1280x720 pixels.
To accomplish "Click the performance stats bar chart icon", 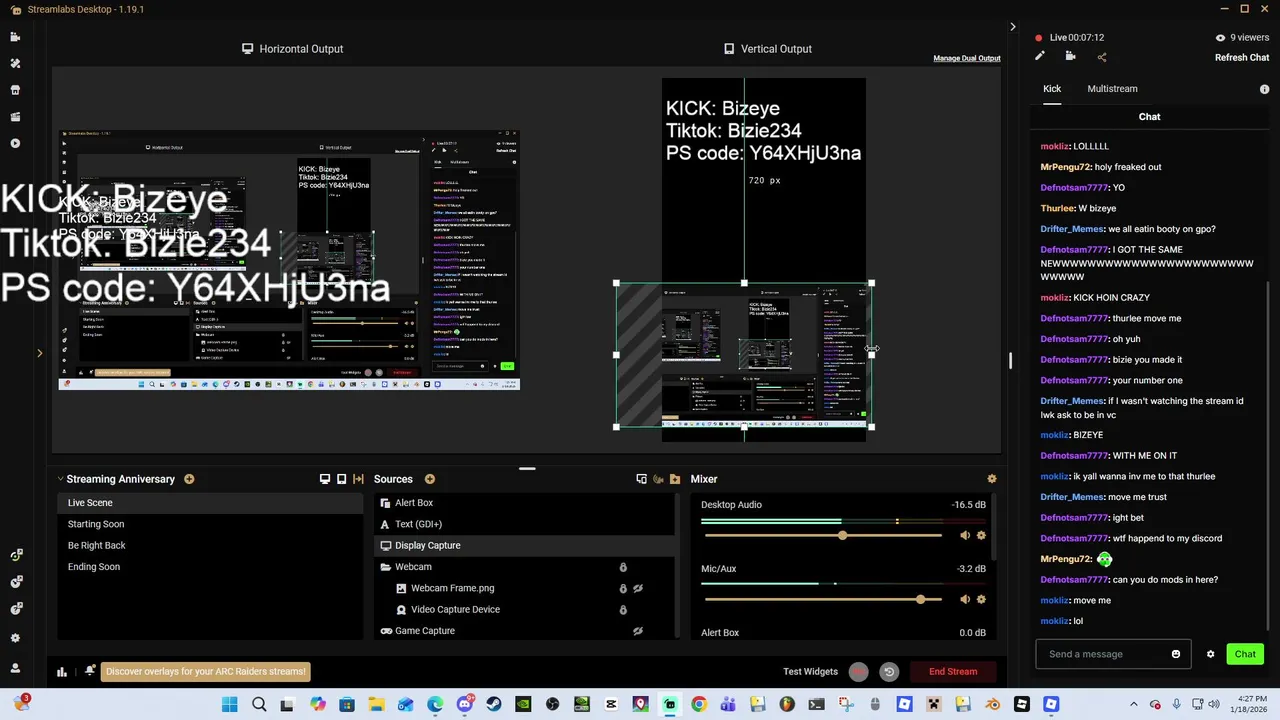I will click(62, 672).
